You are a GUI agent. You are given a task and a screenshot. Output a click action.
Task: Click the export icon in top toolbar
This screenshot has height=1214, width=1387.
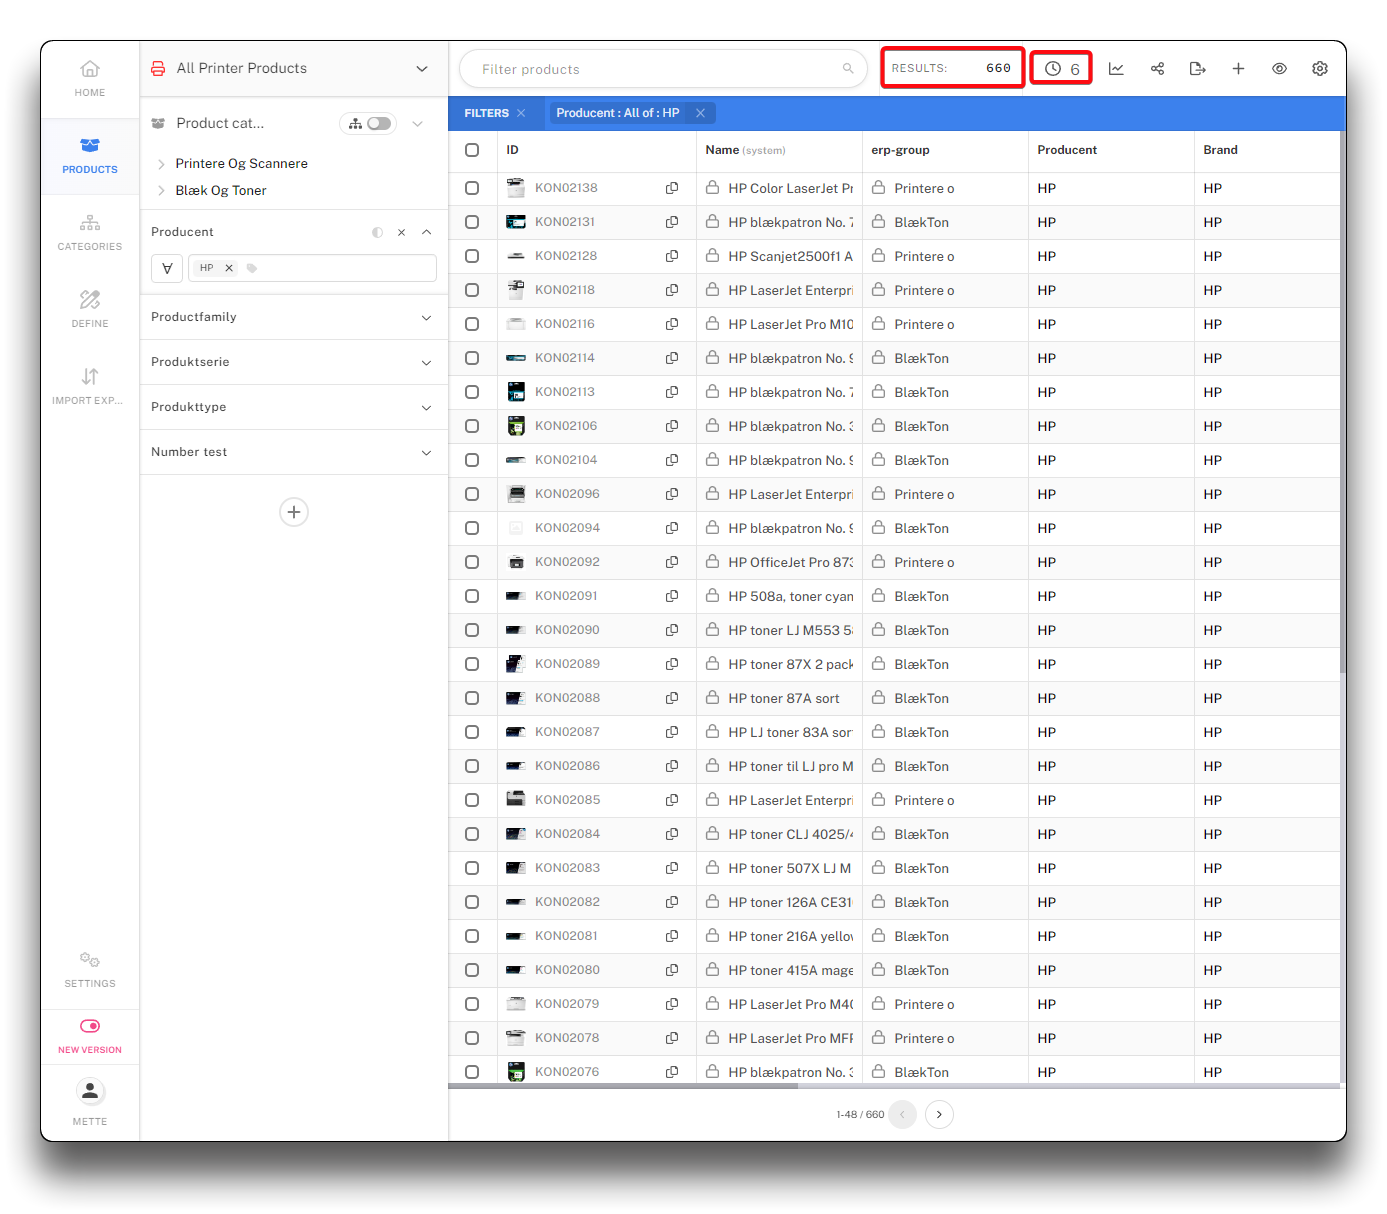pyautogui.click(x=1197, y=69)
